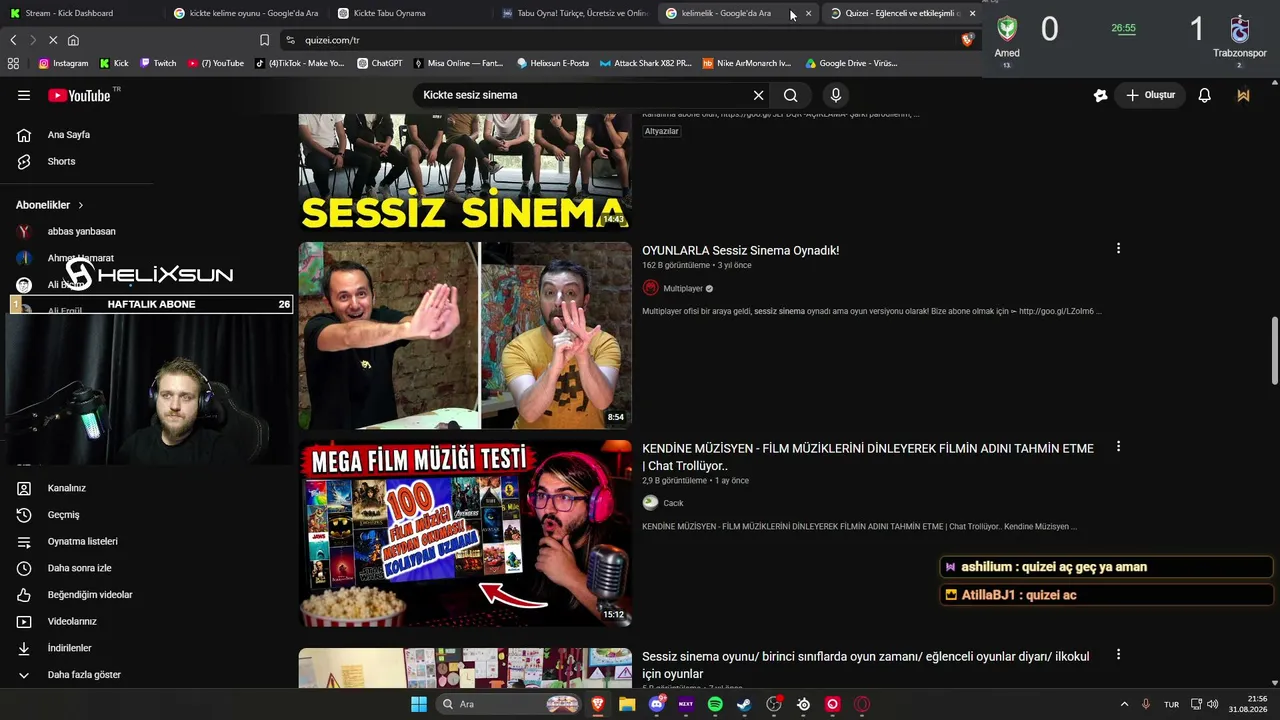Open the YouTube account avatar menu
1280x720 pixels.
(x=1243, y=95)
